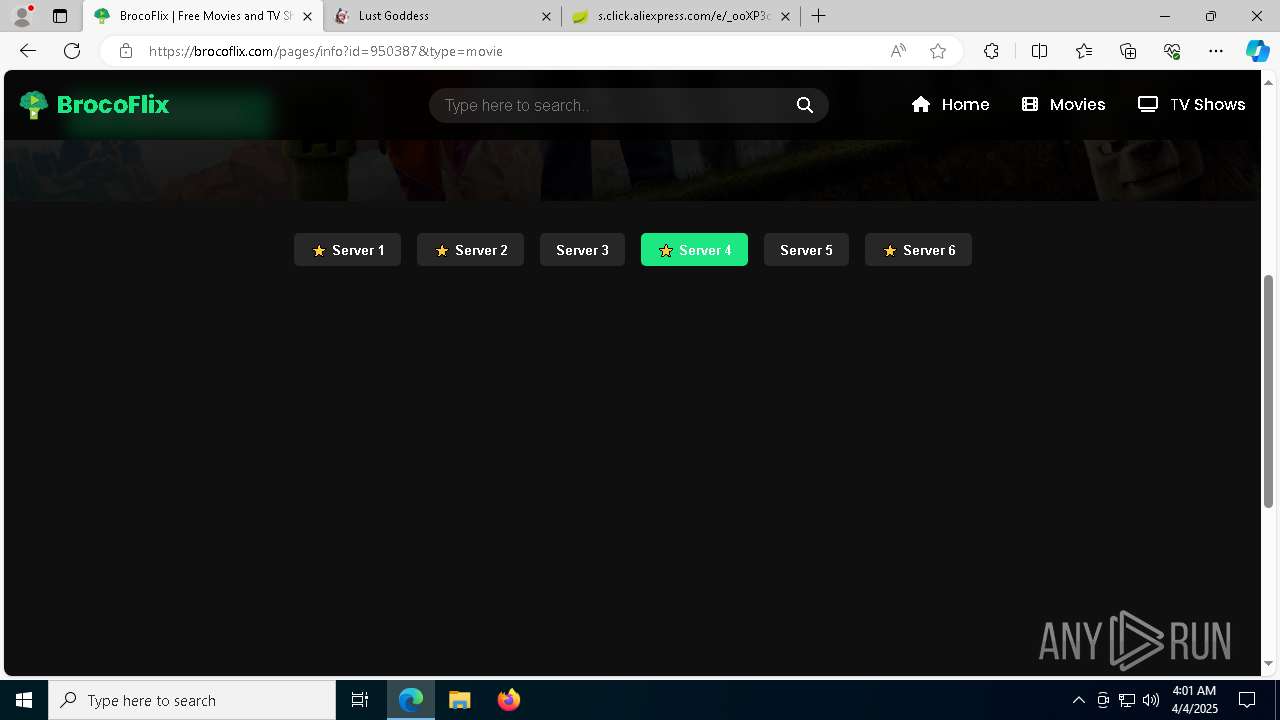Viewport: 1280px width, 720px height.
Task: Switch to the Lust Goddess tab
Action: [442, 16]
